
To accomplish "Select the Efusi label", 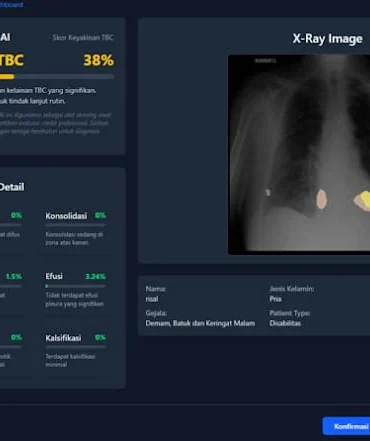I will coord(54,276).
